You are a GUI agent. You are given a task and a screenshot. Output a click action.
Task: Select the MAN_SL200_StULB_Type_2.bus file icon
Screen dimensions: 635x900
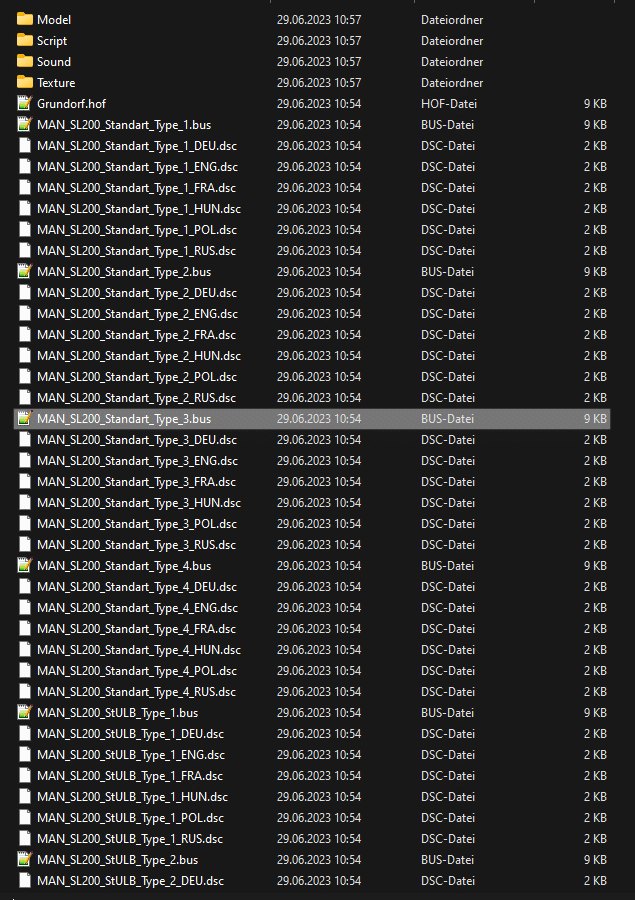(x=25, y=859)
